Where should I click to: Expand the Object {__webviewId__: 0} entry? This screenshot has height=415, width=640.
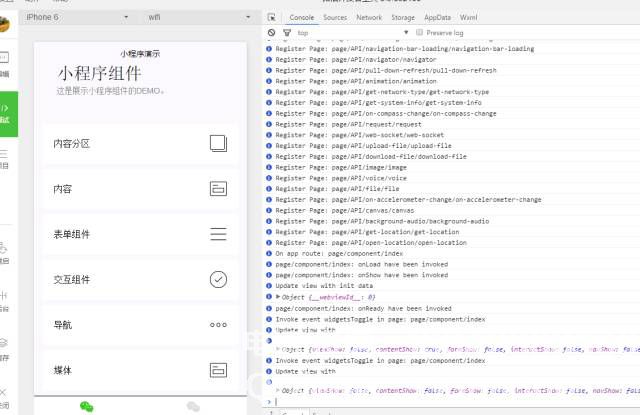(x=278, y=297)
